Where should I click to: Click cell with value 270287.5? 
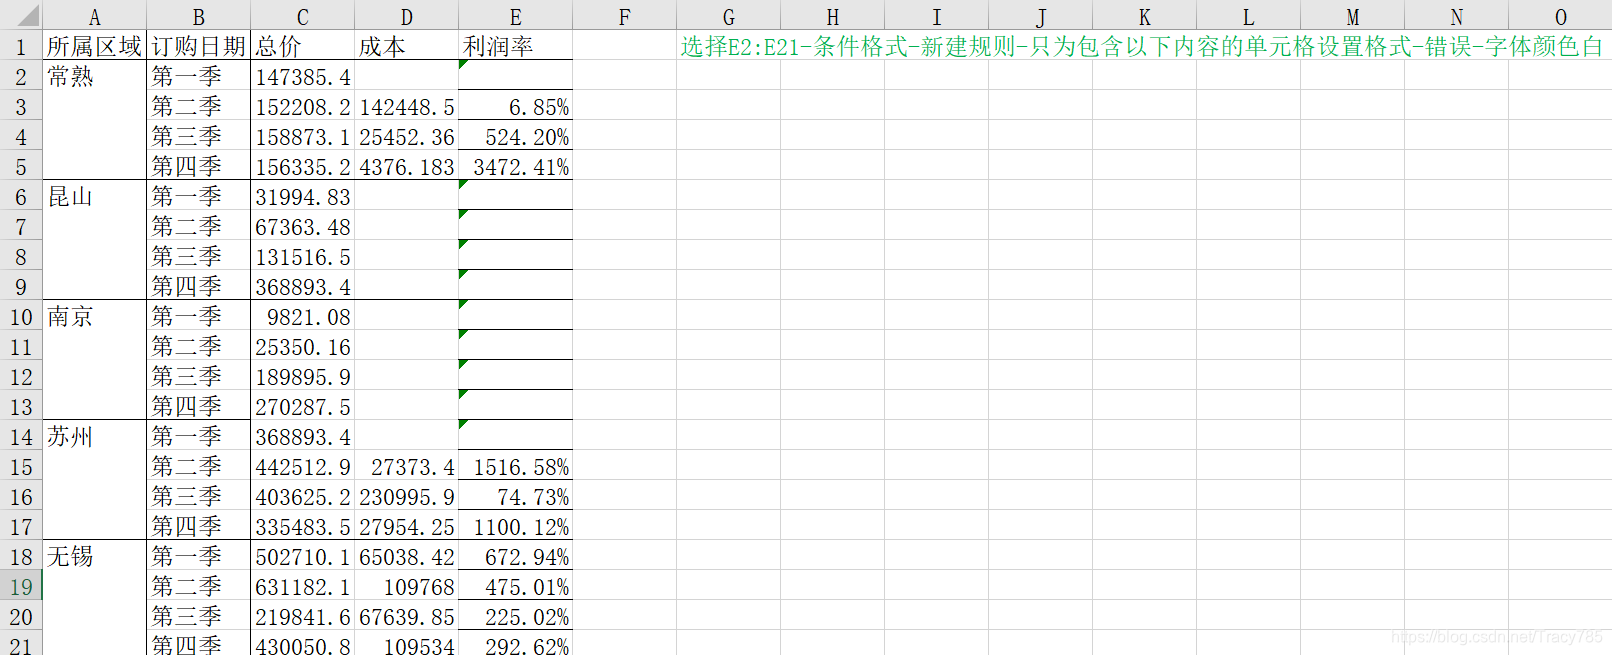(x=302, y=406)
